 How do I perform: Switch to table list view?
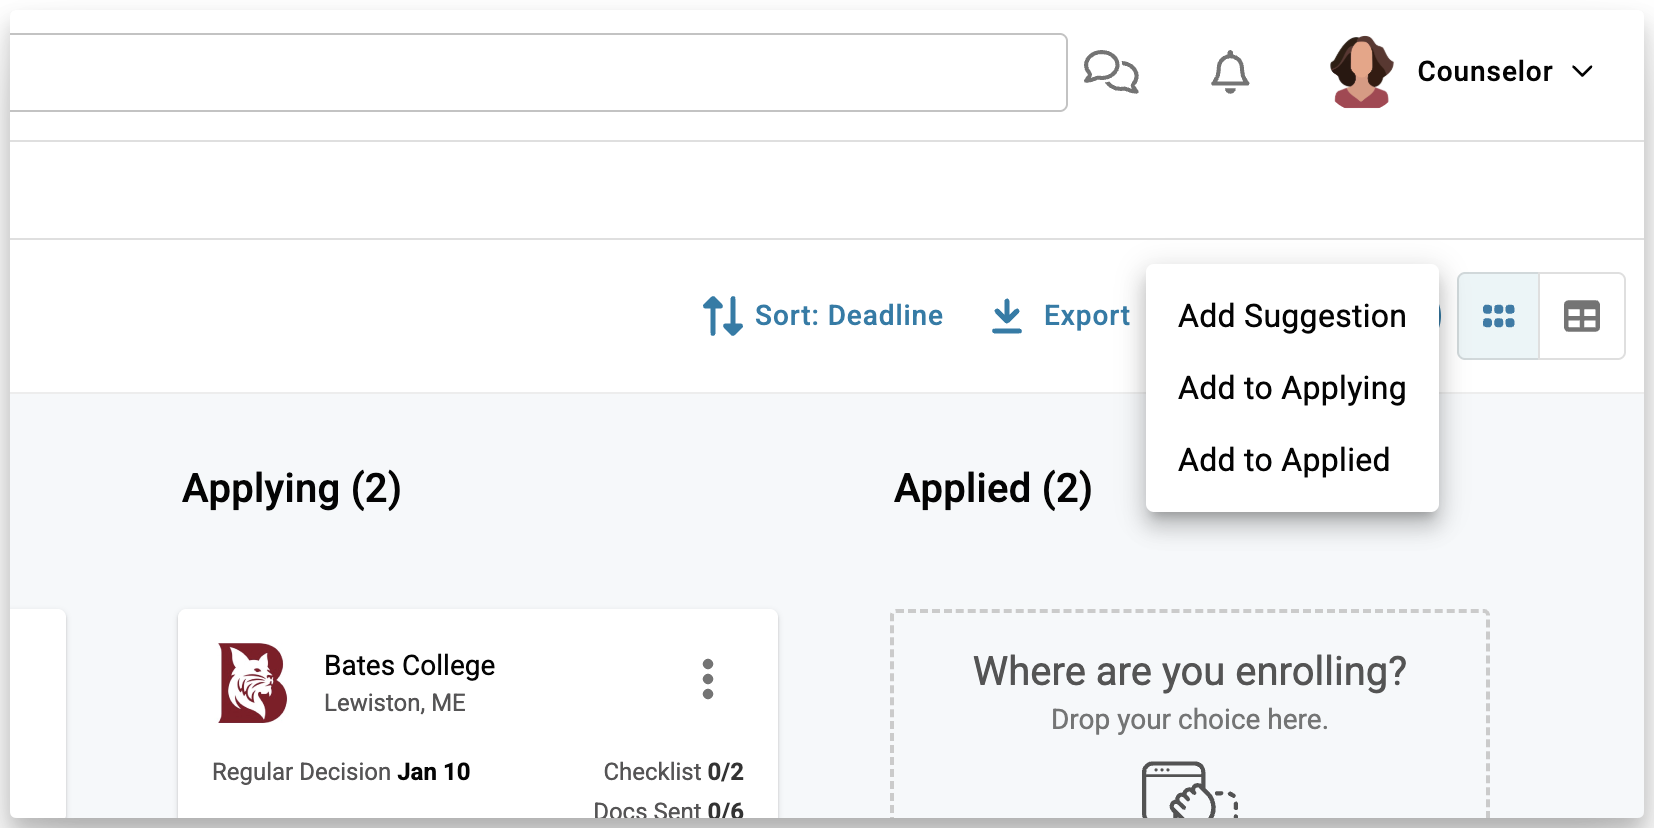pos(1582,316)
